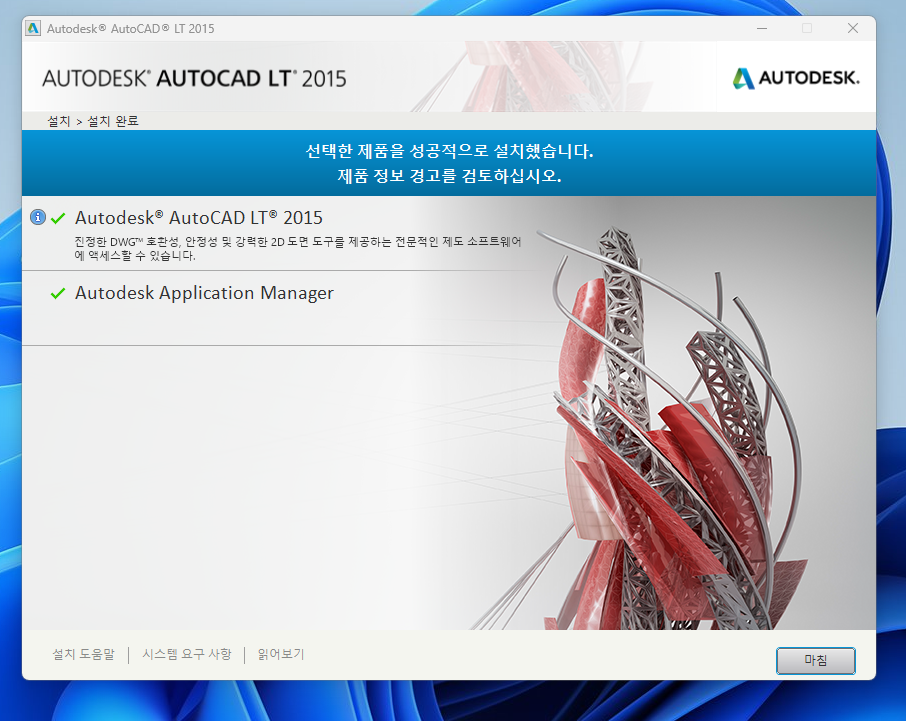The height and width of the screenshot is (721, 906).
Task: Click the 설치 완료 breadcrumb item
Action: 113,121
